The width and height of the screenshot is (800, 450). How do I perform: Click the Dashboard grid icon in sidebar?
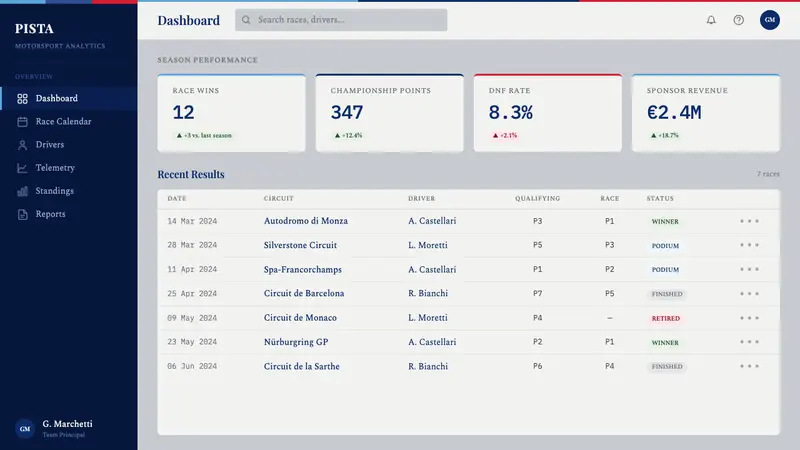coord(22,98)
